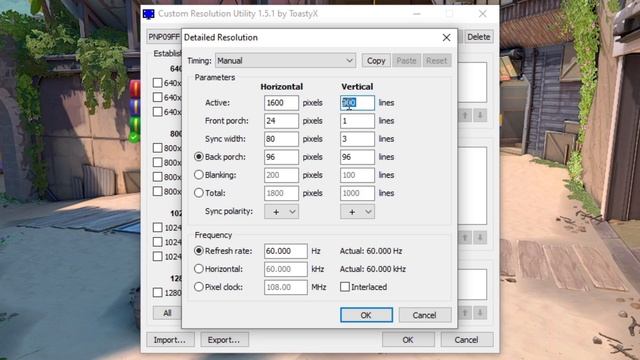This screenshot has height=360, width=640.
Task: Click the horizontal Sync width field showing 80
Action: point(281,139)
